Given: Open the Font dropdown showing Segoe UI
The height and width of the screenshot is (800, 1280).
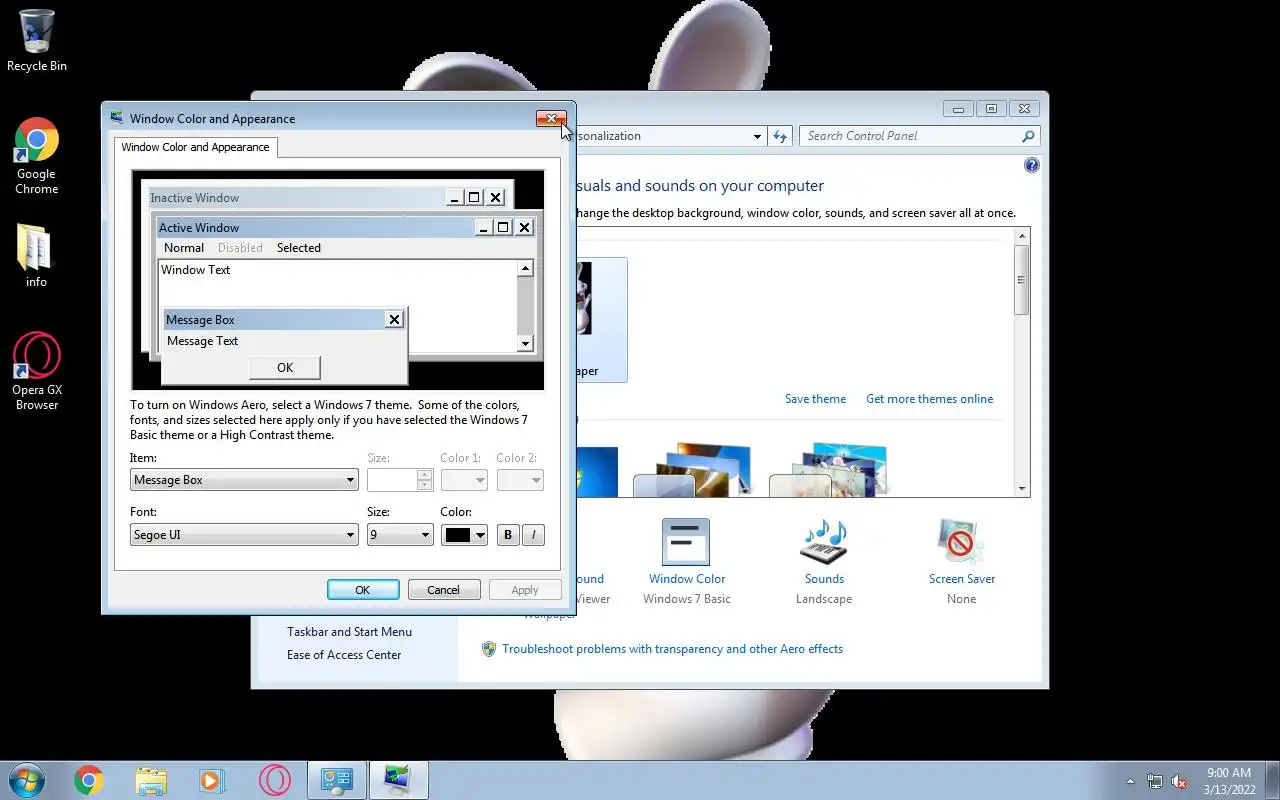Looking at the screenshot, I should point(244,535).
